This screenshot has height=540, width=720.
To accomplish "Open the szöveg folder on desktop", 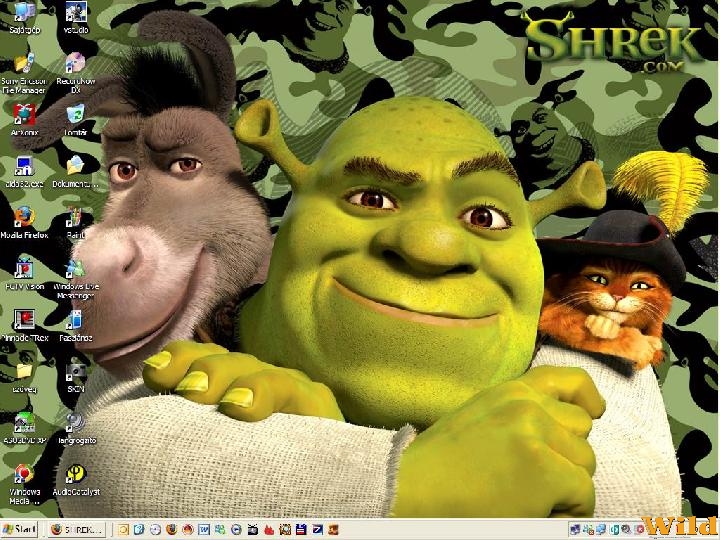I will point(24,377).
